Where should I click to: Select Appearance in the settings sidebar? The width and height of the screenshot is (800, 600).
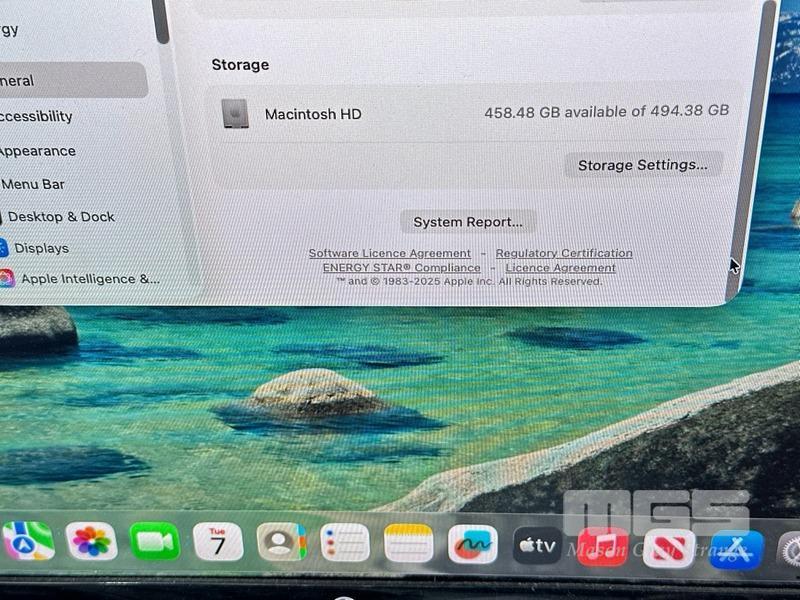point(38,151)
